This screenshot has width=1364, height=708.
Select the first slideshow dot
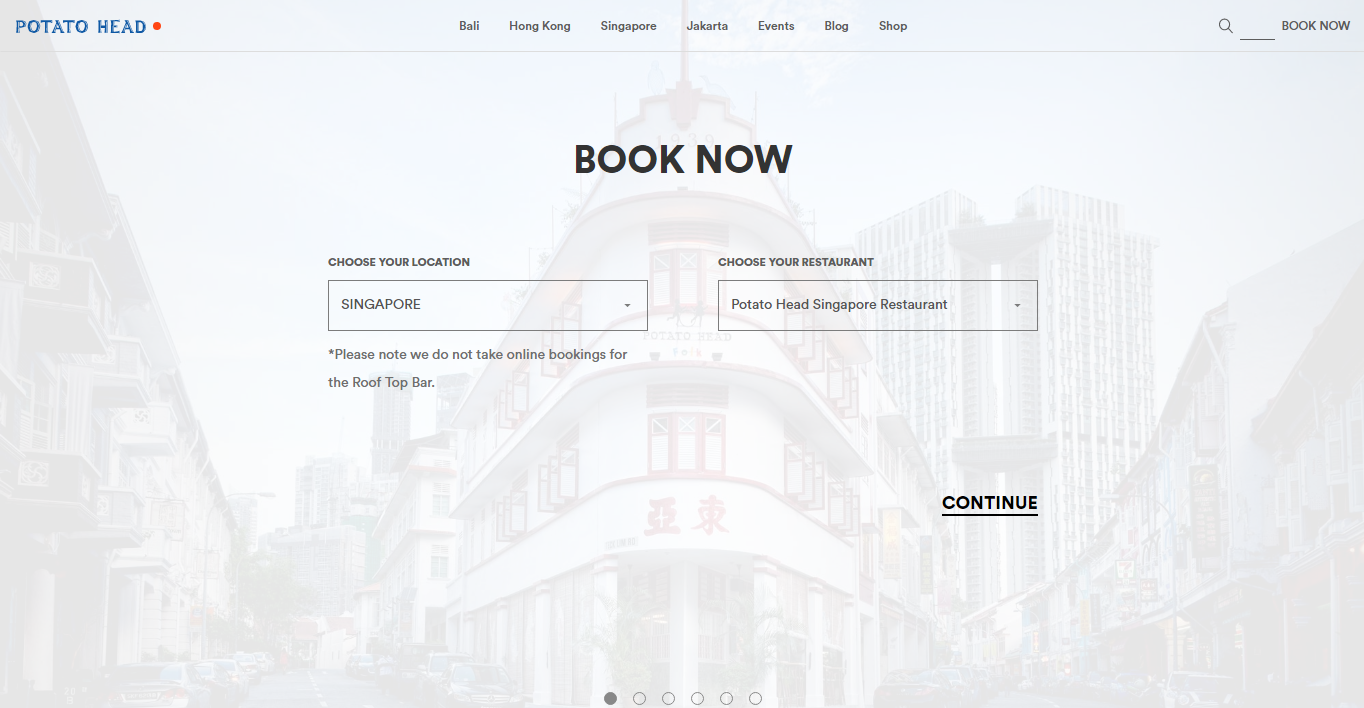pos(611,698)
